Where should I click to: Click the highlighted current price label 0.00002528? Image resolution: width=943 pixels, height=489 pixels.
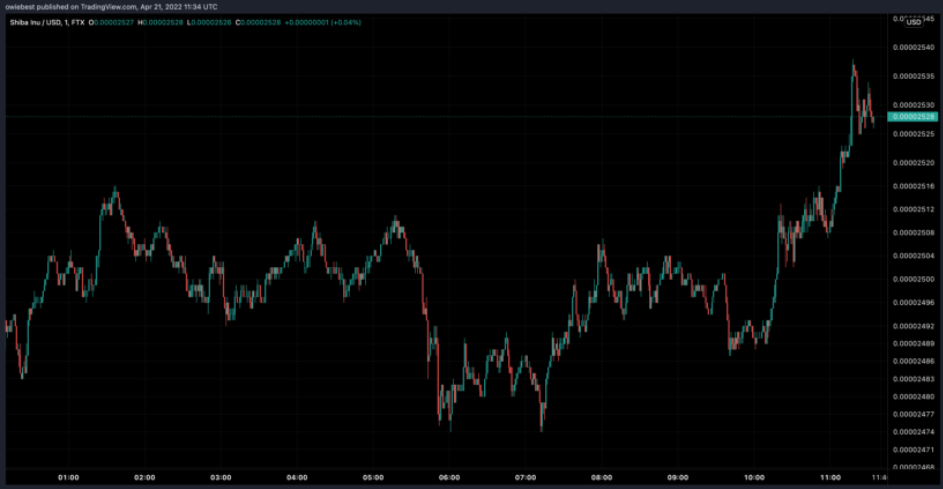[x=912, y=117]
